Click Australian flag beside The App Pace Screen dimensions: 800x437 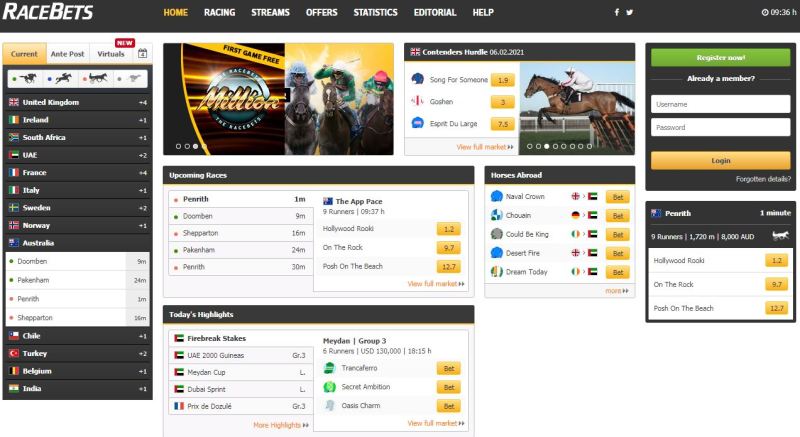[x=328, y=201]
